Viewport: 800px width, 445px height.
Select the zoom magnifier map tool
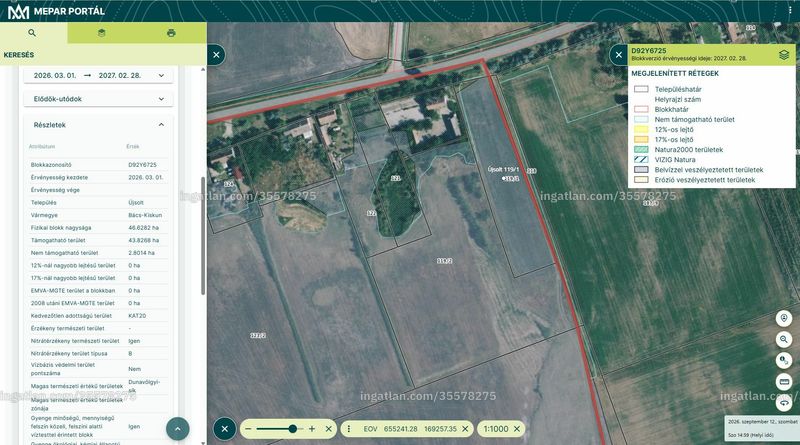tap(784, 339)
